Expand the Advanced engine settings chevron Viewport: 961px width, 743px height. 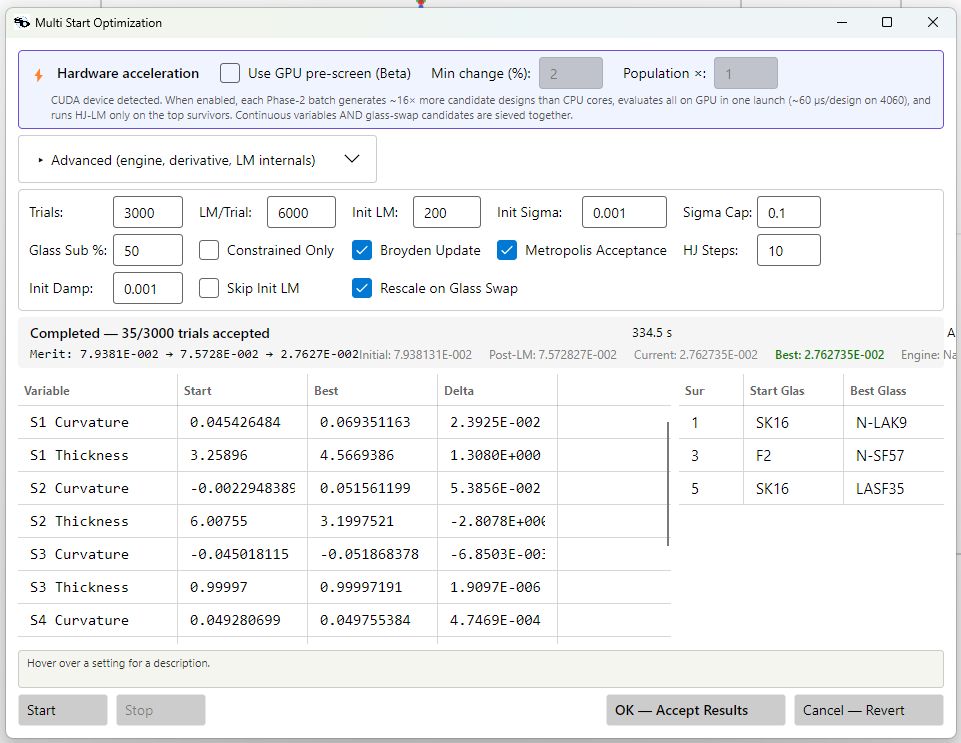pyautogui.click(x=352, y=159)
